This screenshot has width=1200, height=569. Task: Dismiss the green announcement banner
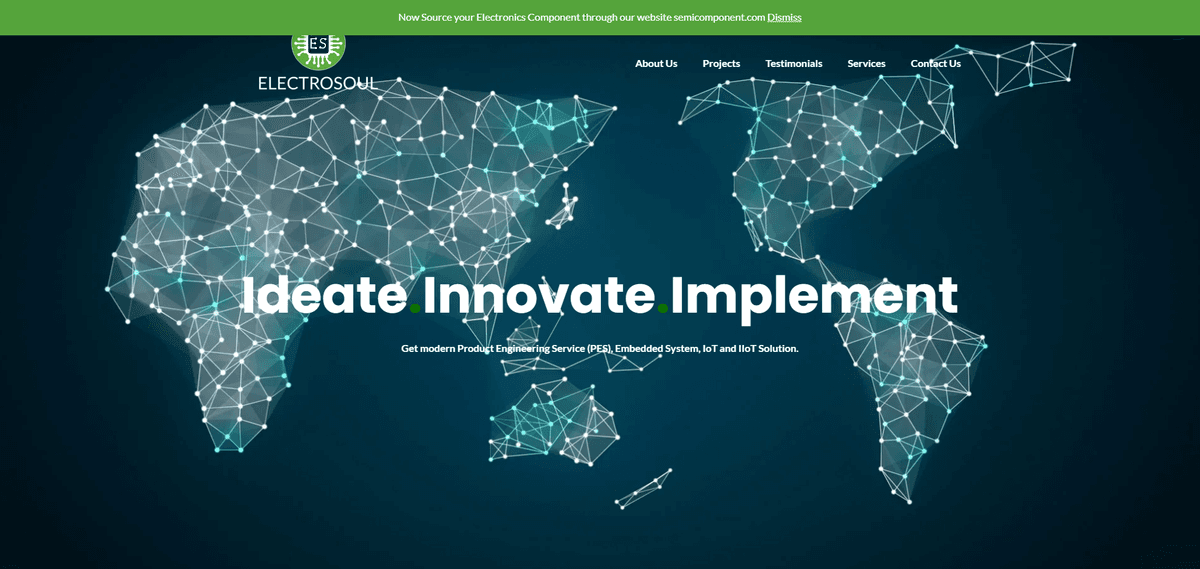(784, 17)
